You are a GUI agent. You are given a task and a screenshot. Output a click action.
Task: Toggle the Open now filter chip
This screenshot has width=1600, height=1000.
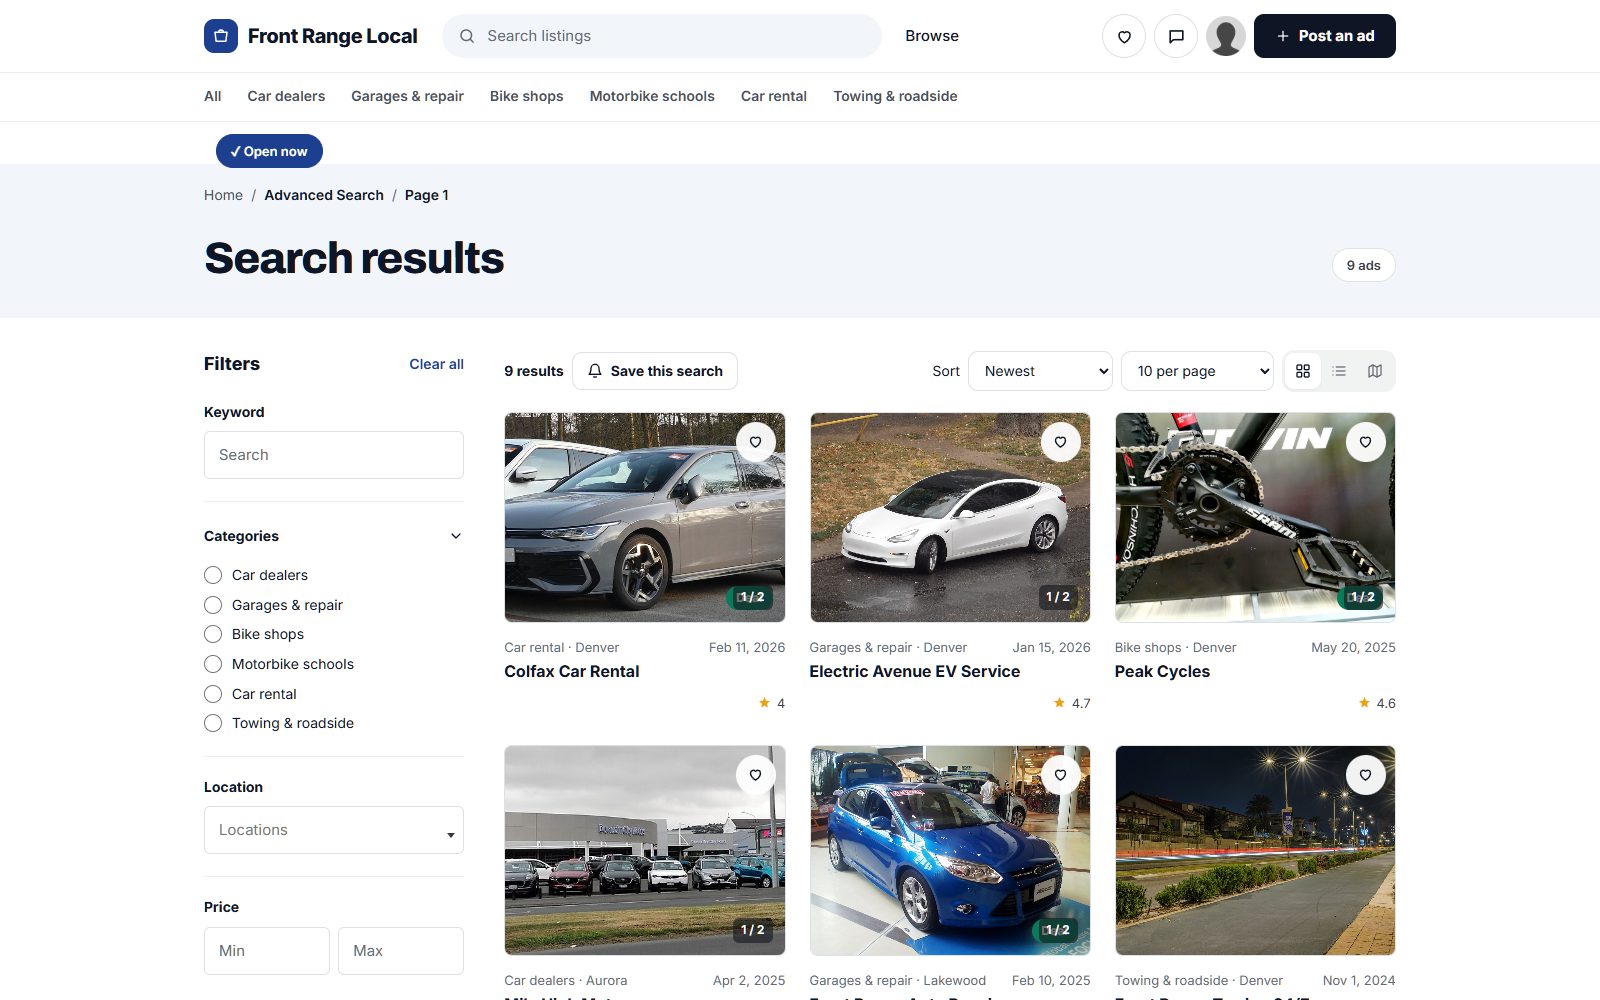tap(269, 151)
